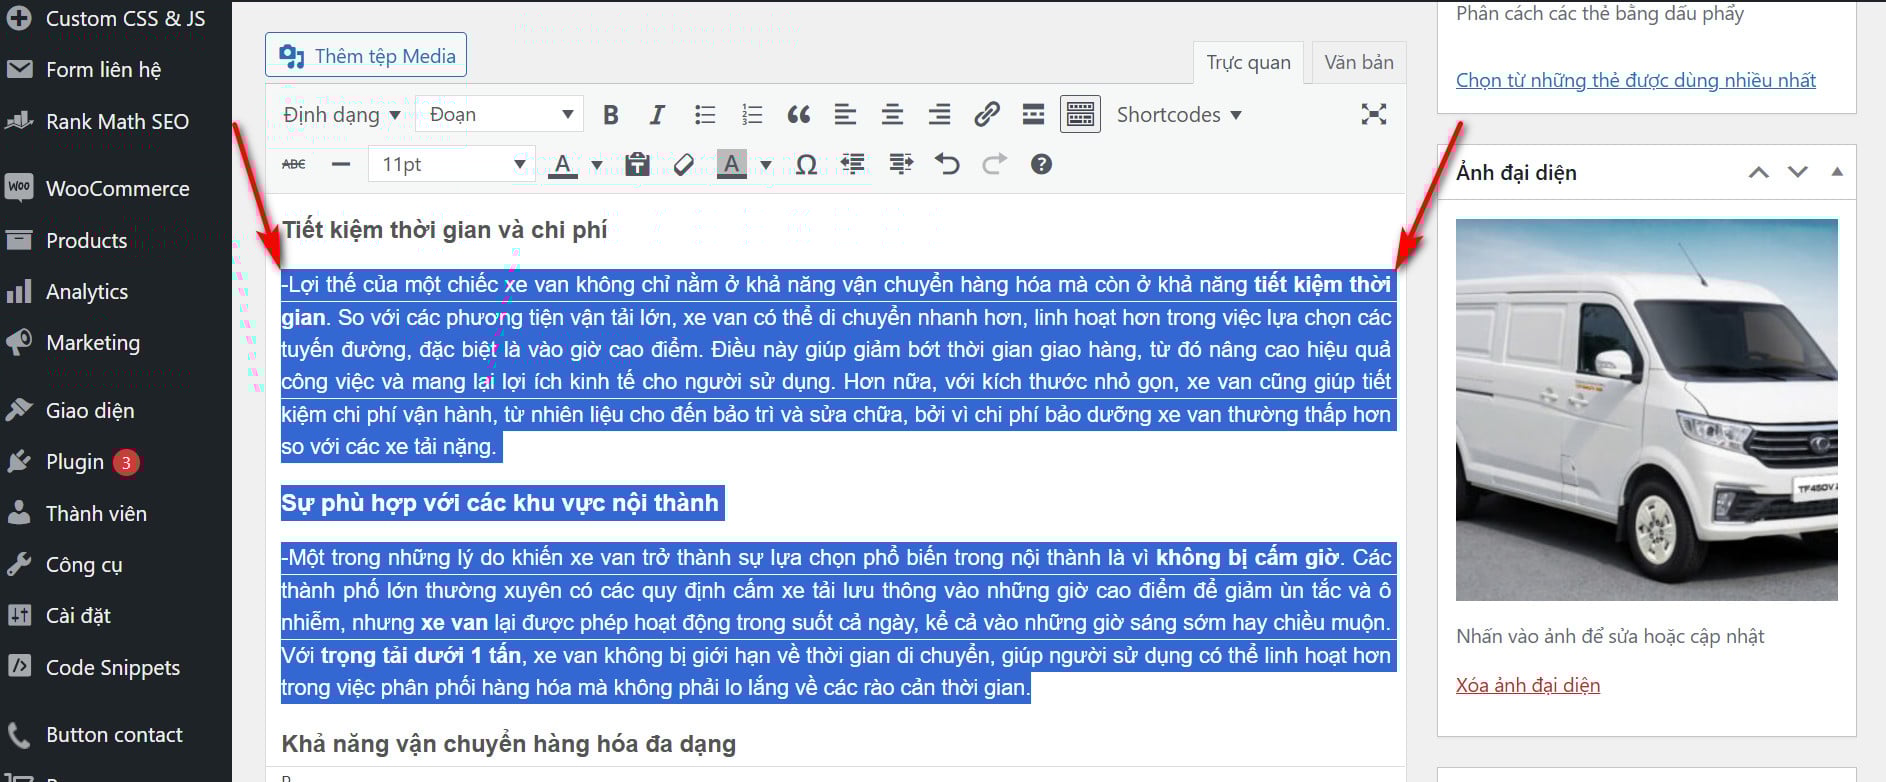Switch to the Văn bản tab
The width and height of the screenshot is (1886, 782).
click(1359, 62)
